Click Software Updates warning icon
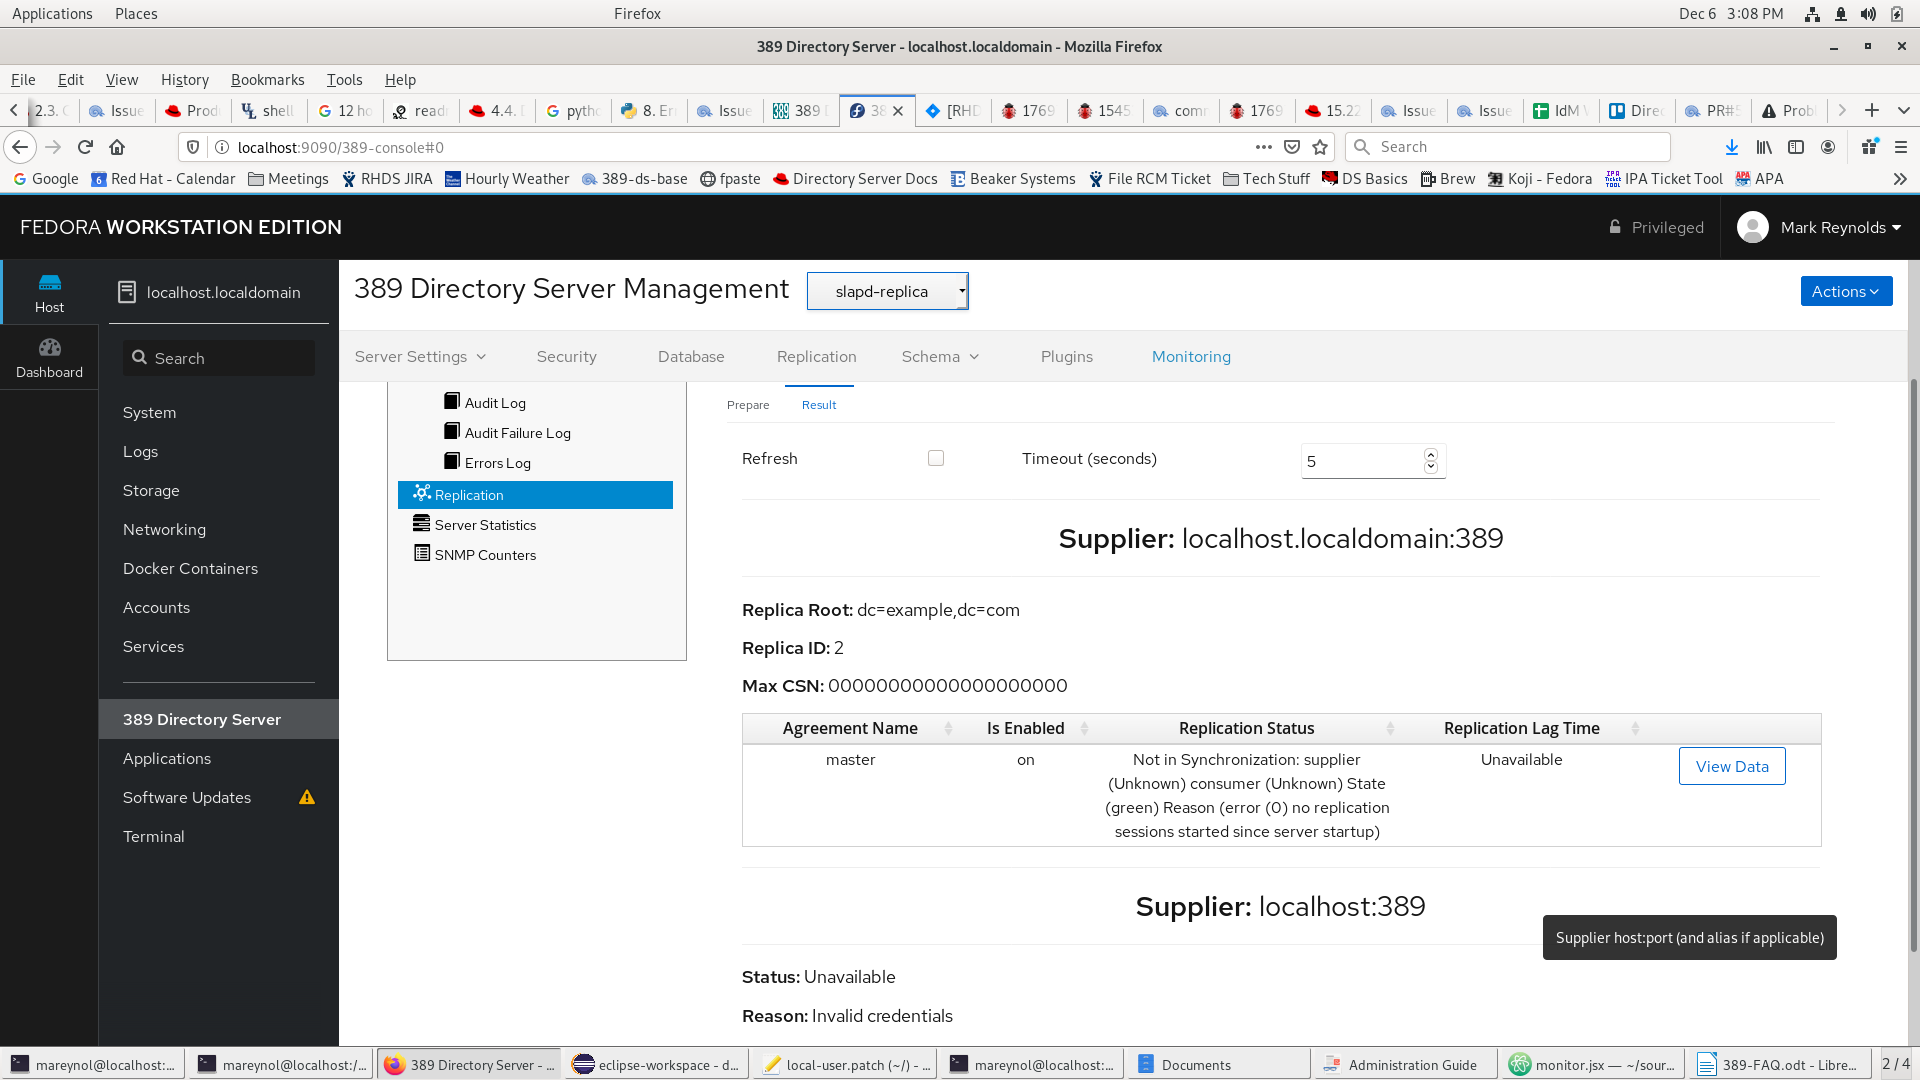 [x=307, y=797]
